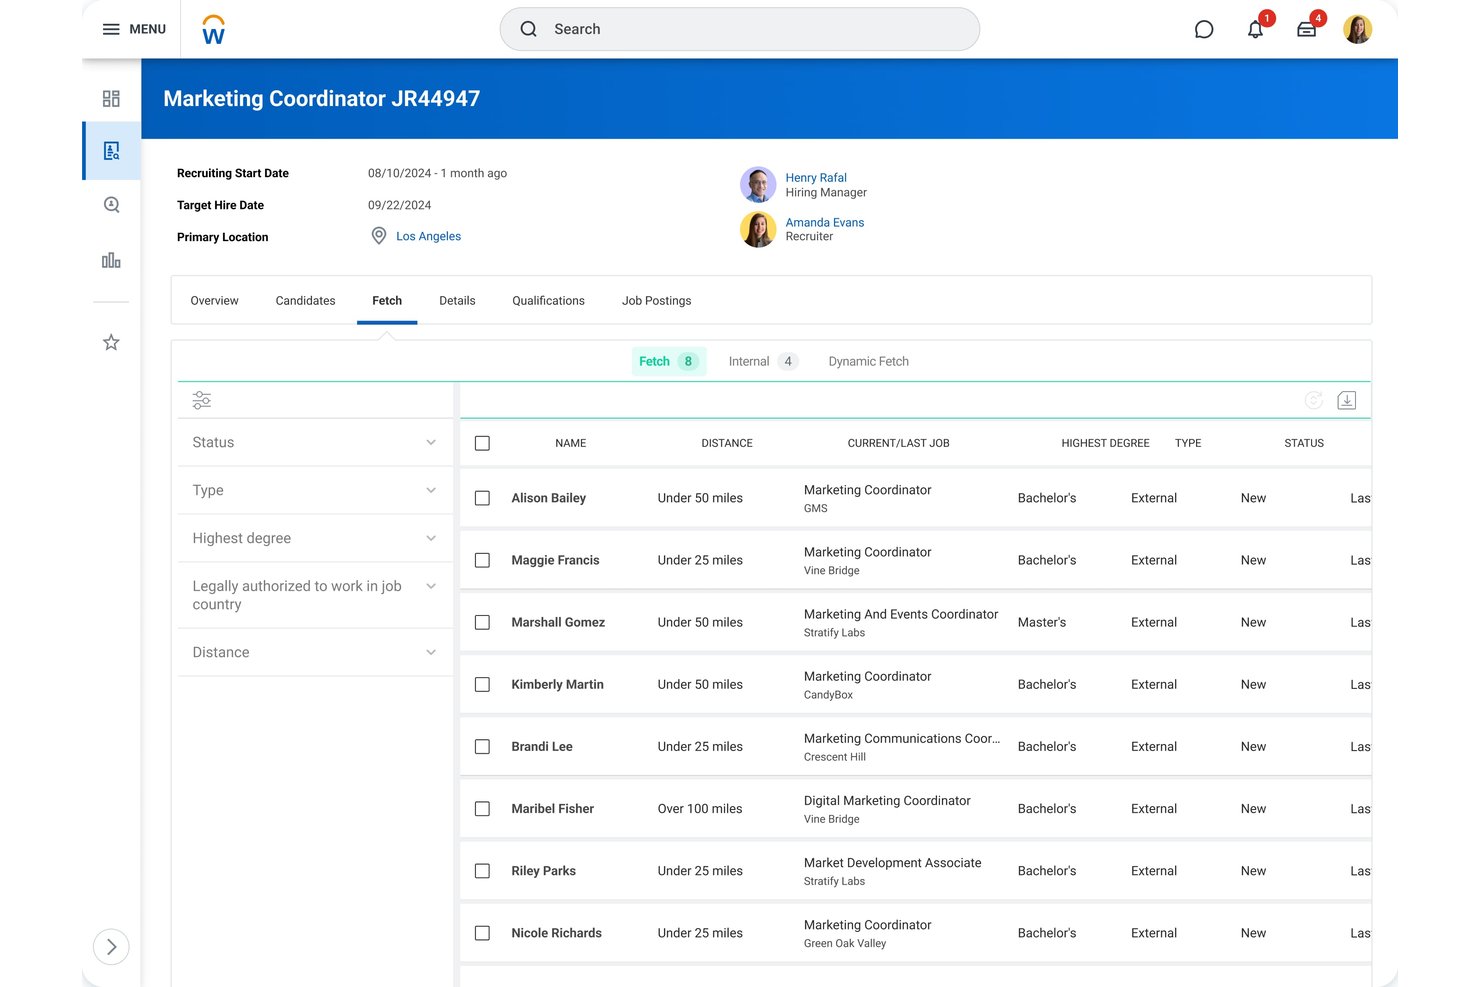Open Henry Rafal's profile link
This screenshot has height=987, width=1480.
[816, 178]
